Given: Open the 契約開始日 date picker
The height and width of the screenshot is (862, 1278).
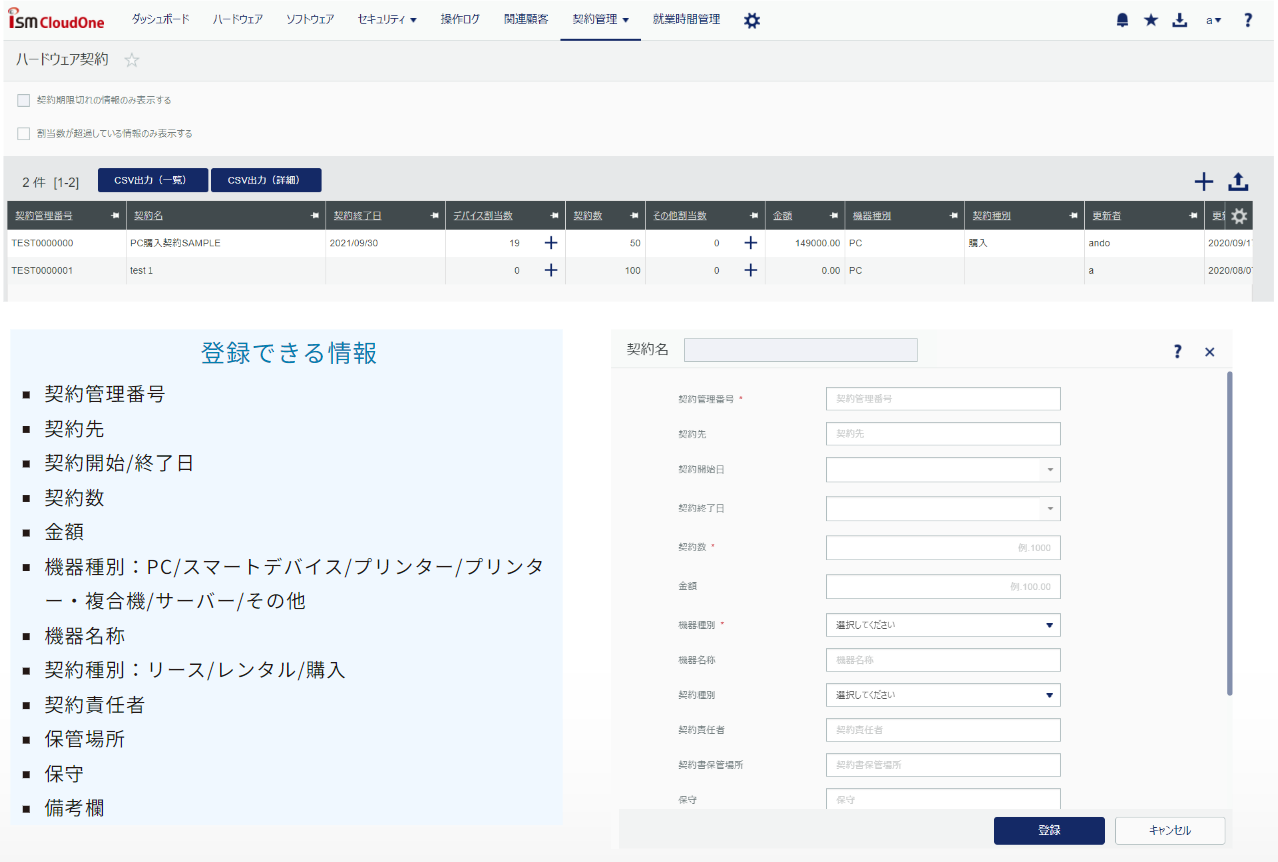Looking at the screenshot, I should (x=1050, y=470).
